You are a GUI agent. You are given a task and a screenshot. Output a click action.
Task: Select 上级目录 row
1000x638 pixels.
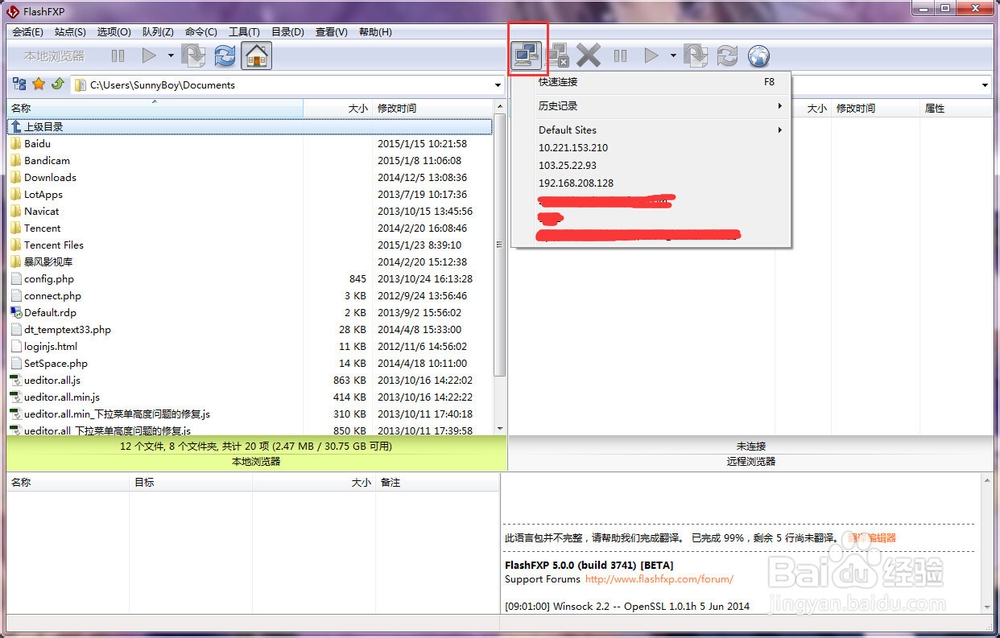click(x=250, y=126)
